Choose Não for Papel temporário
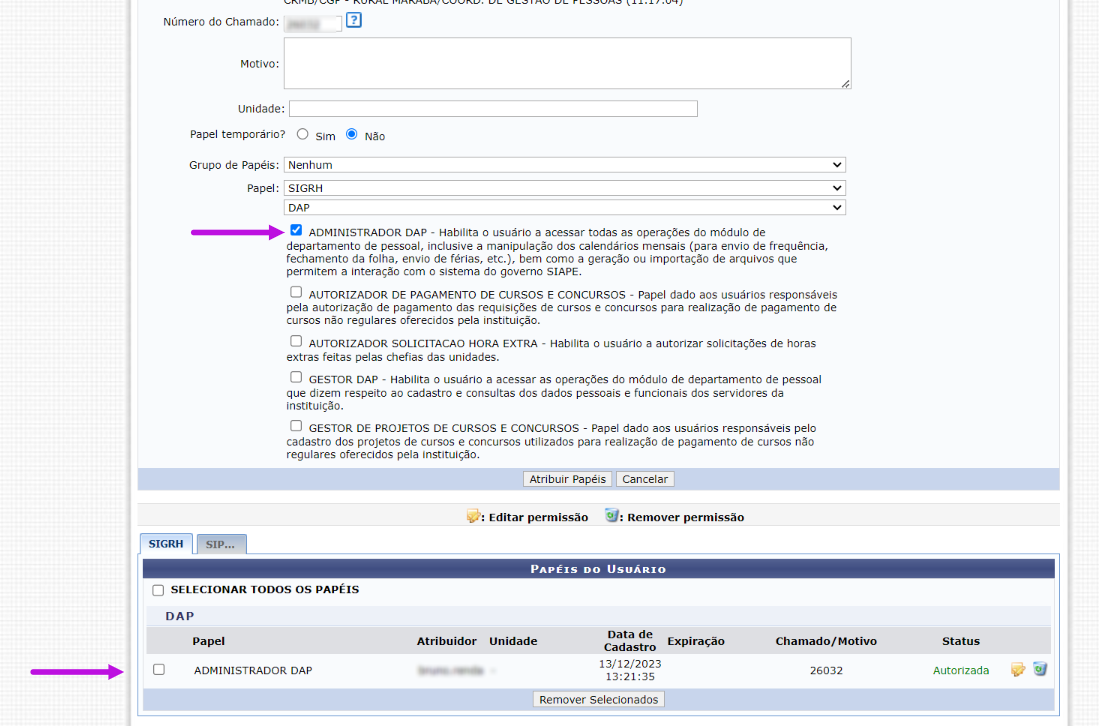Screen dimensions: 1099x726 click(352, 134)
